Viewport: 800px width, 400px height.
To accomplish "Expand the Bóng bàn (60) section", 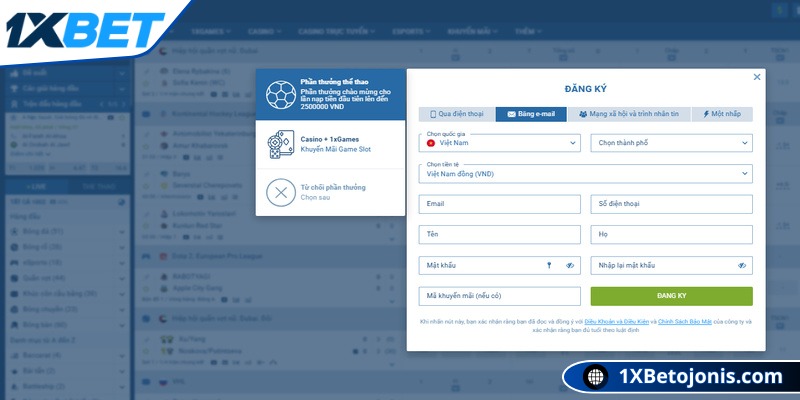I will tap(121, 325).
